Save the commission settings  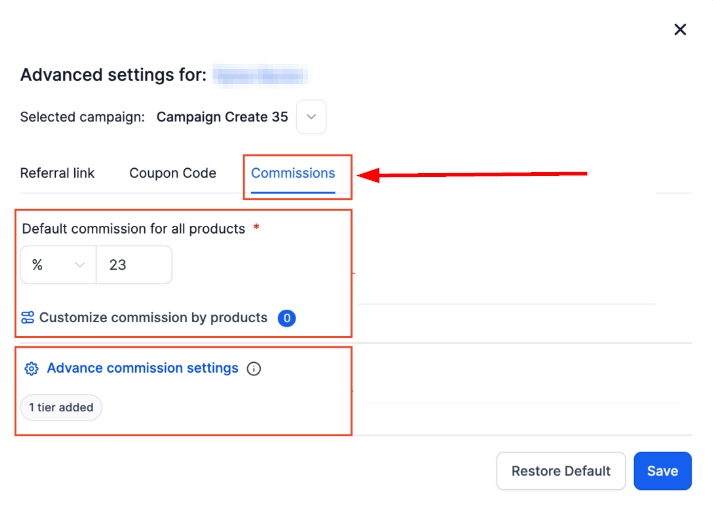(x=662, y=471)
